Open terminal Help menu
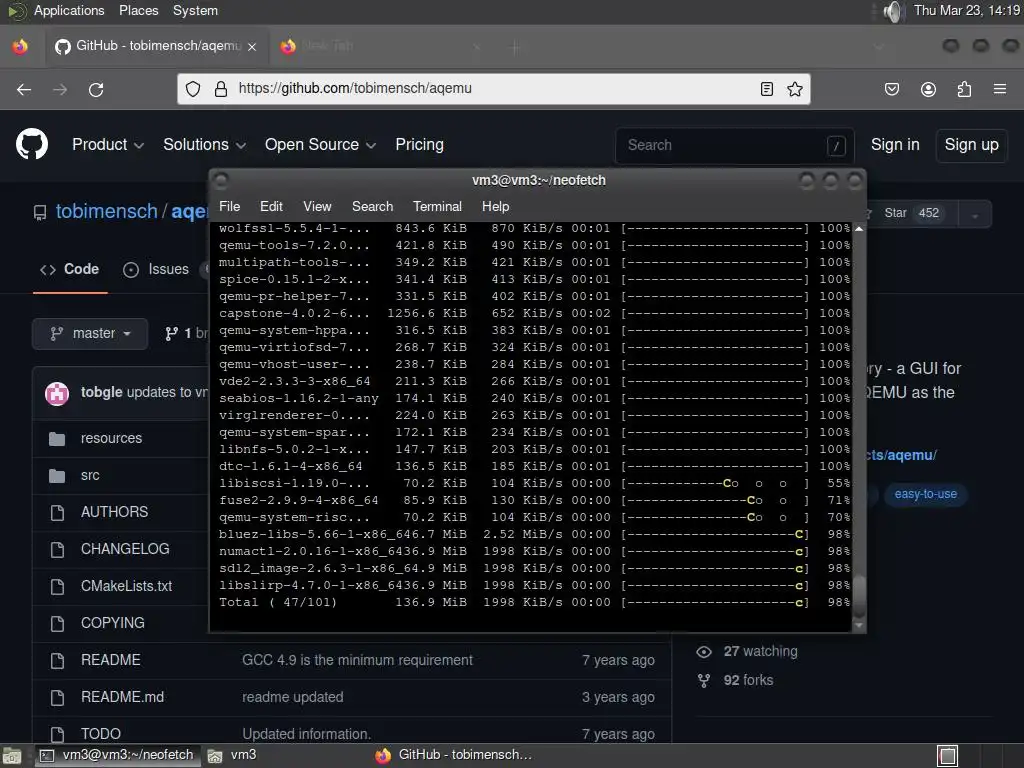This screenshot has height=768, width=1024. pyautogui.click(x=496, y=206)
